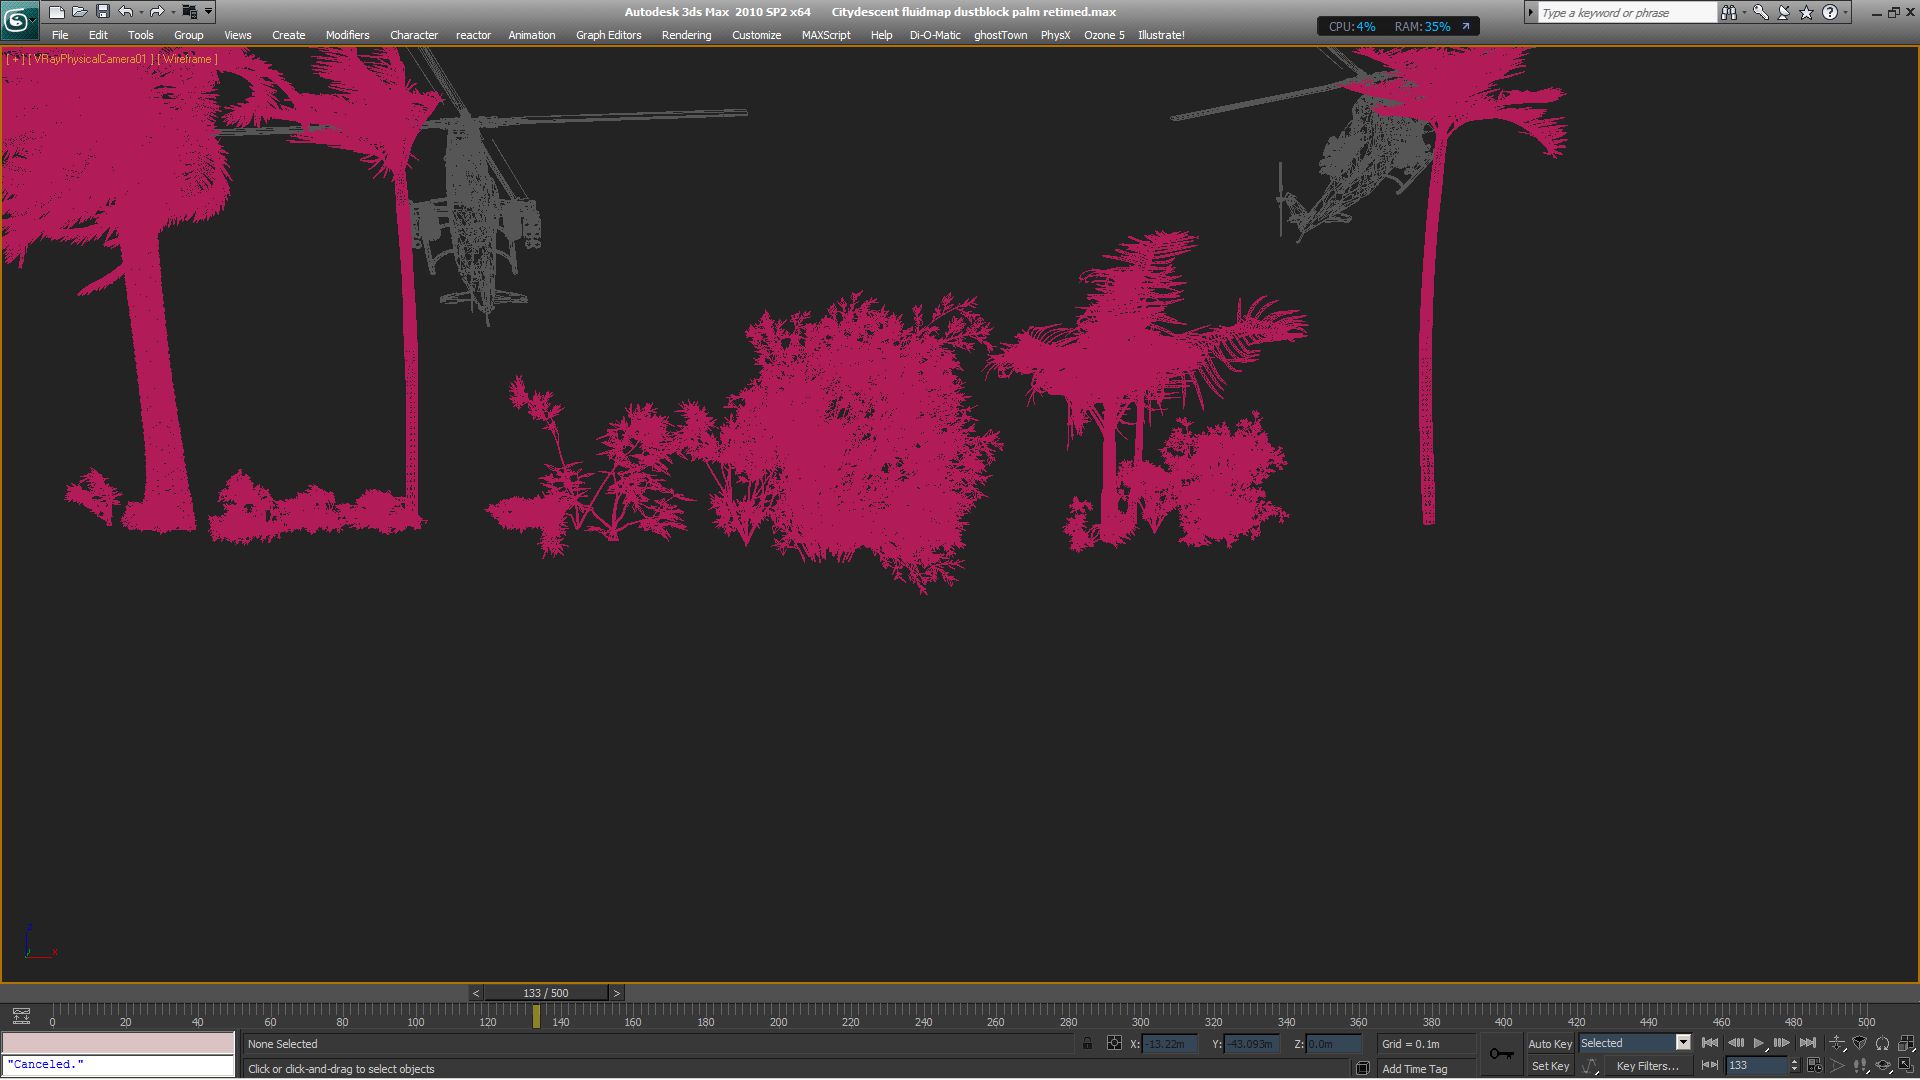1920x1080 pixels.
Task: Click the Go to End icon
Action: pos(1808,1043)
